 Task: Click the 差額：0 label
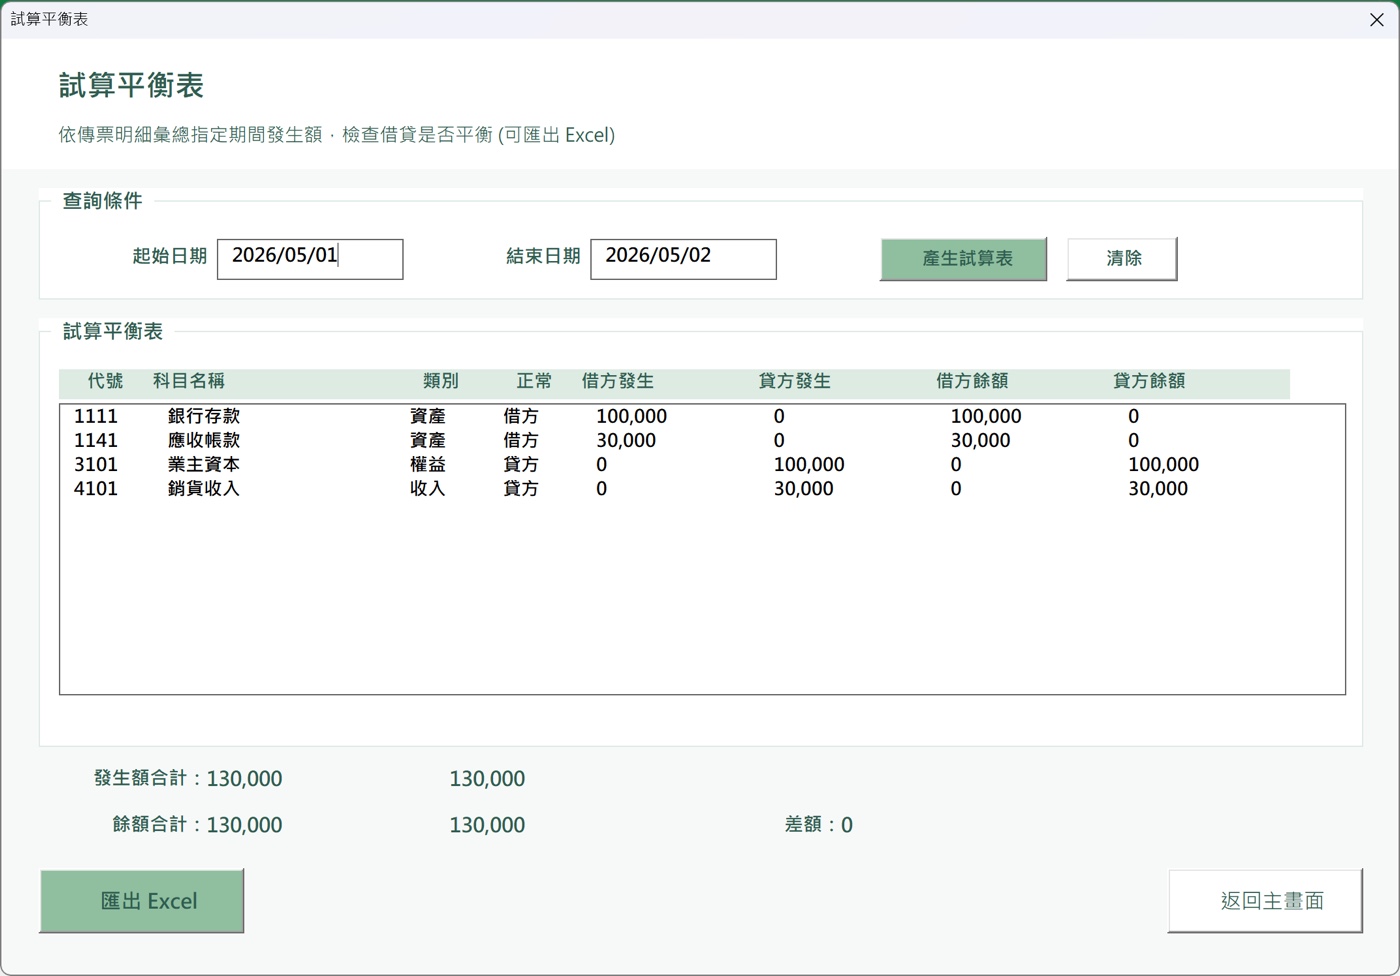(819, 825)
